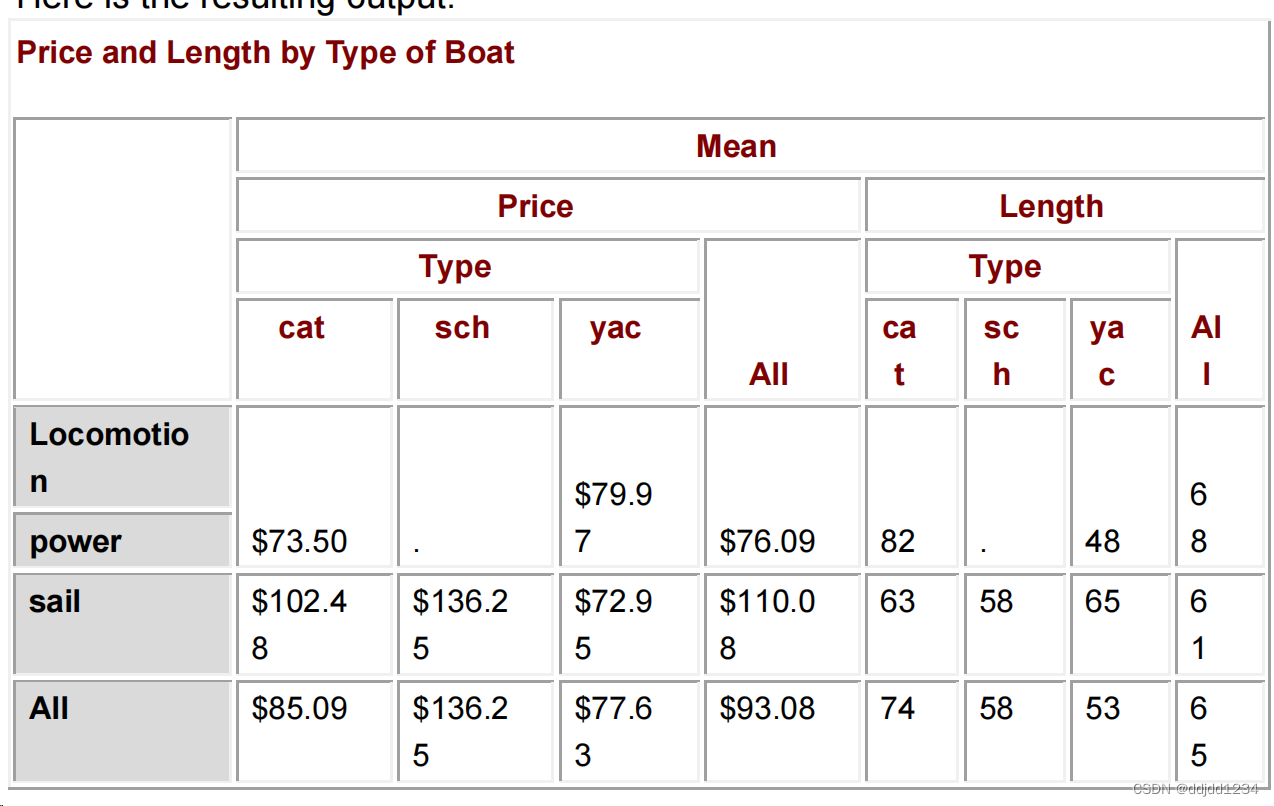Click the table title 'Price and Length by Type of Boat'
1274x806 pixels.
(266, 52)
